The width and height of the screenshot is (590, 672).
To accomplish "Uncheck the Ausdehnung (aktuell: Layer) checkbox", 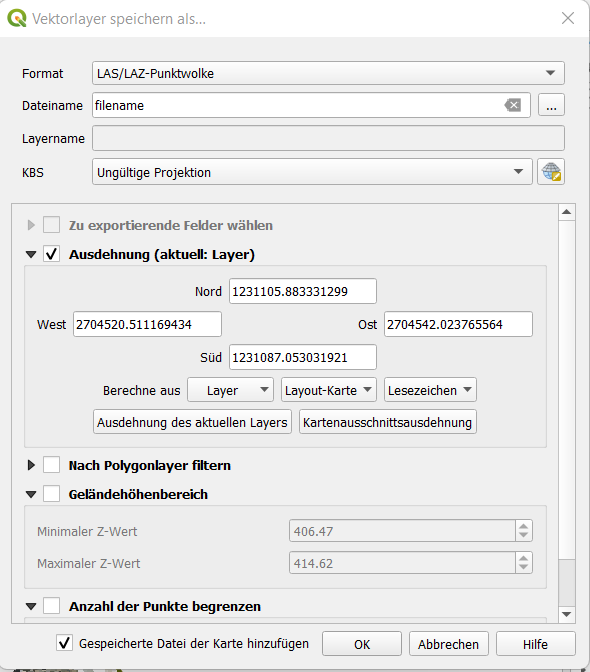I will point(51,254).
